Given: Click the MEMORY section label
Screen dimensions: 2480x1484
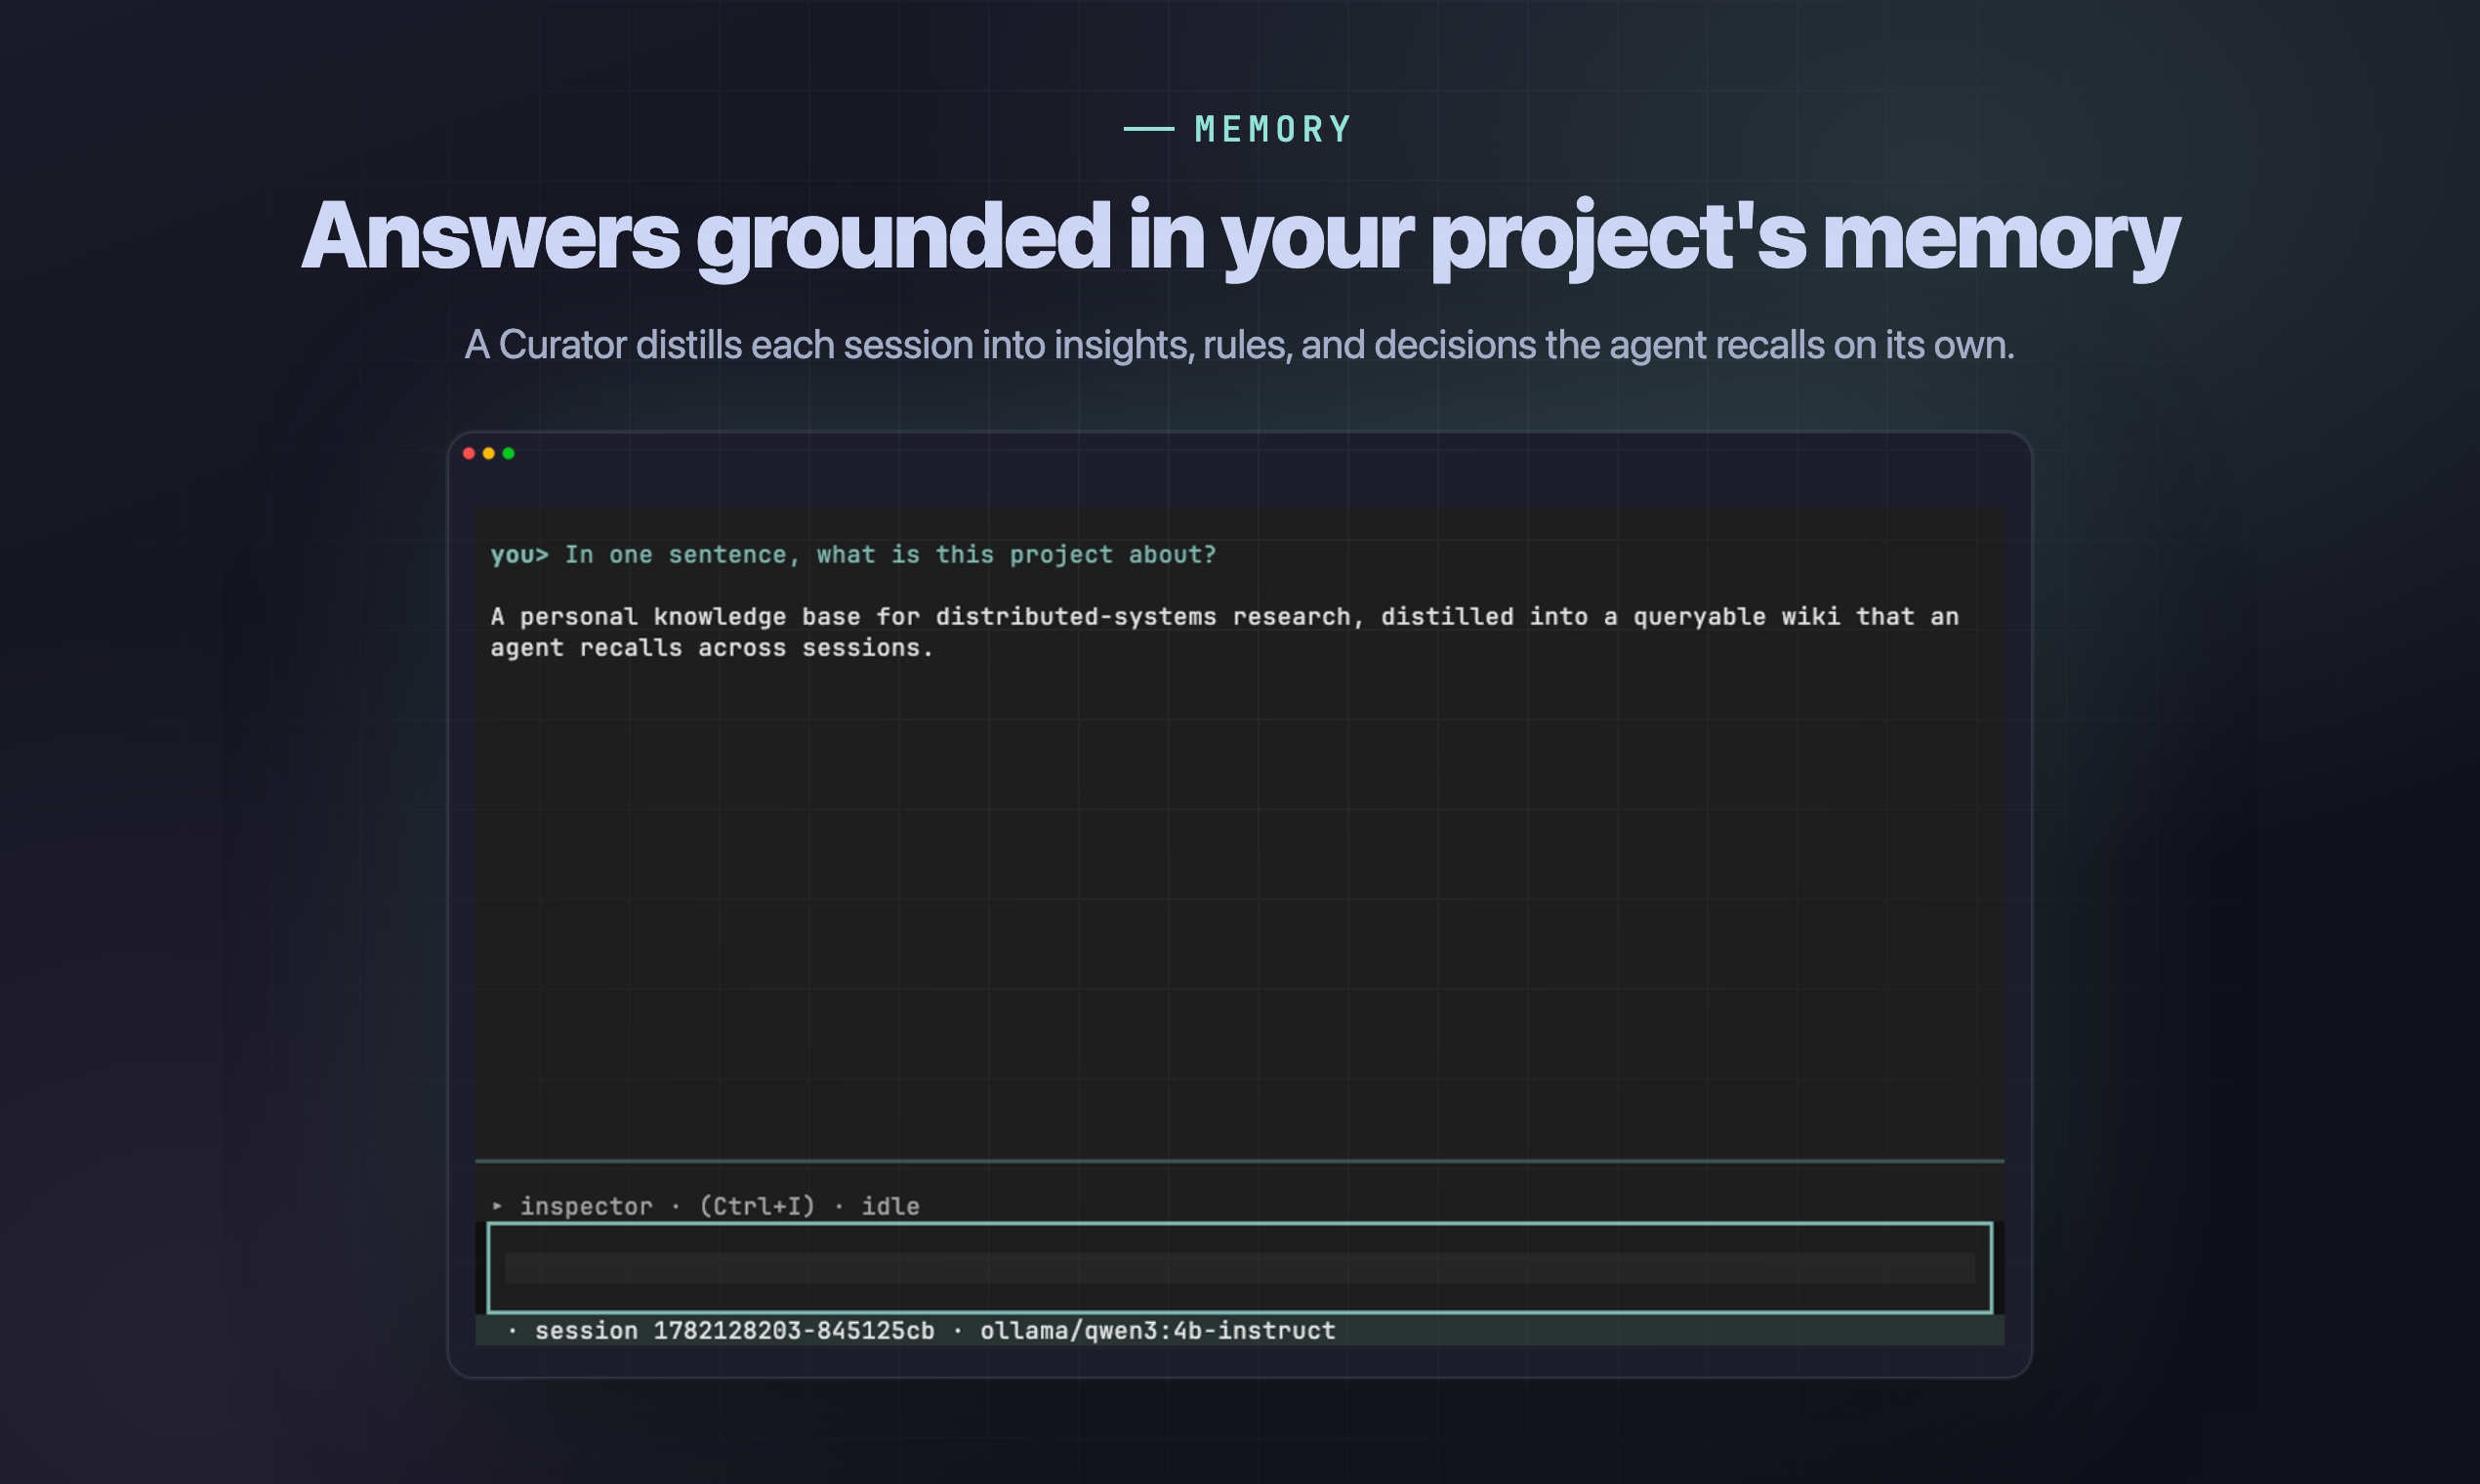Looking at the screenshot, I should (1273, 129).
